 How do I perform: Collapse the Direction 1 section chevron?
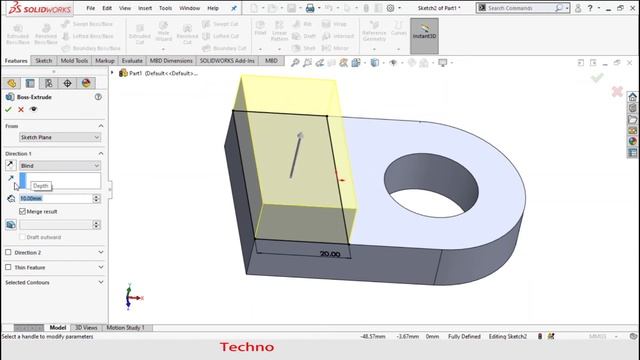point(101,153)
